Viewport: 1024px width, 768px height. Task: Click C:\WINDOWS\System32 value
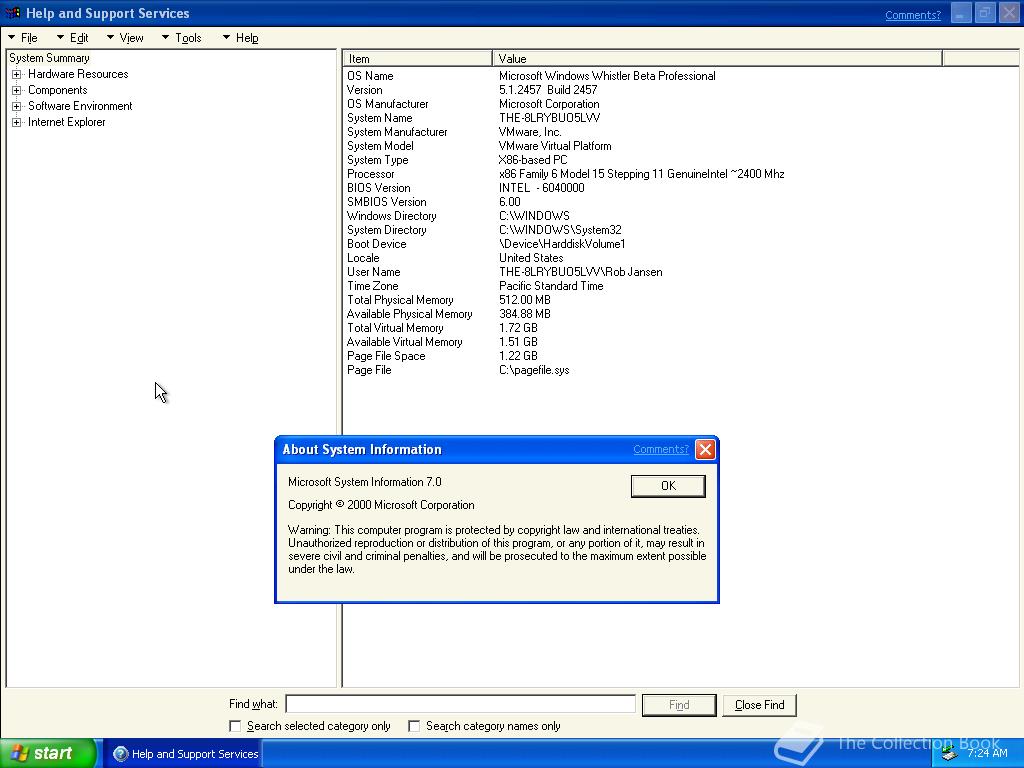pos(560,230)
